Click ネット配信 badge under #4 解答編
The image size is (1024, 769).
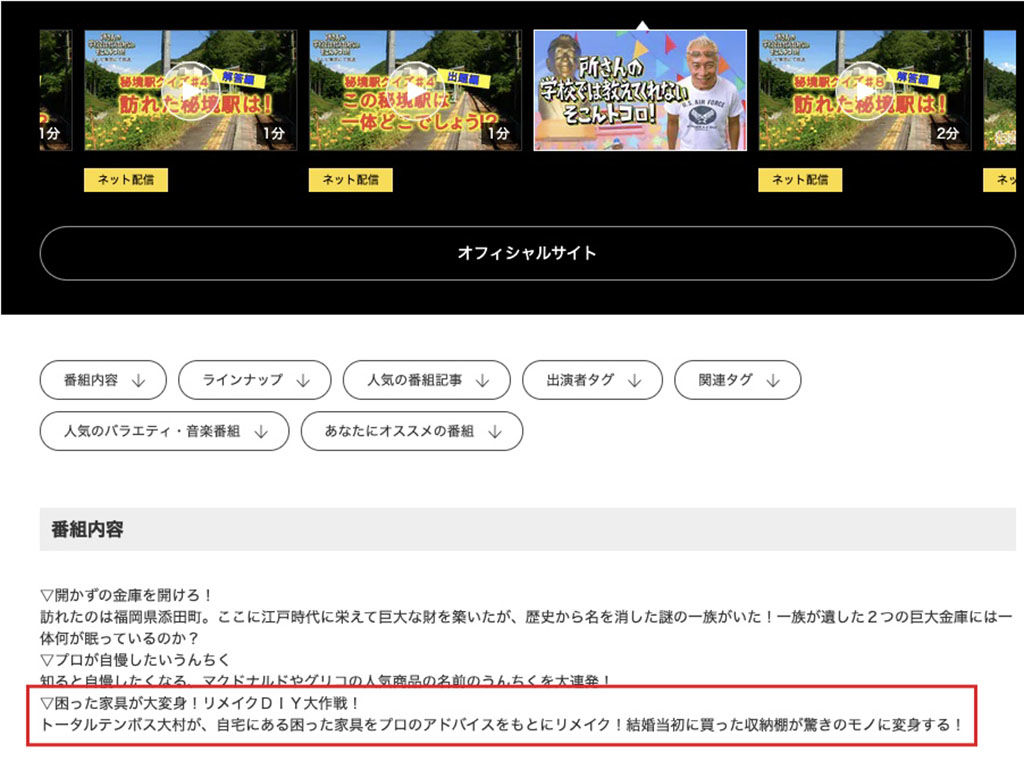125,180
